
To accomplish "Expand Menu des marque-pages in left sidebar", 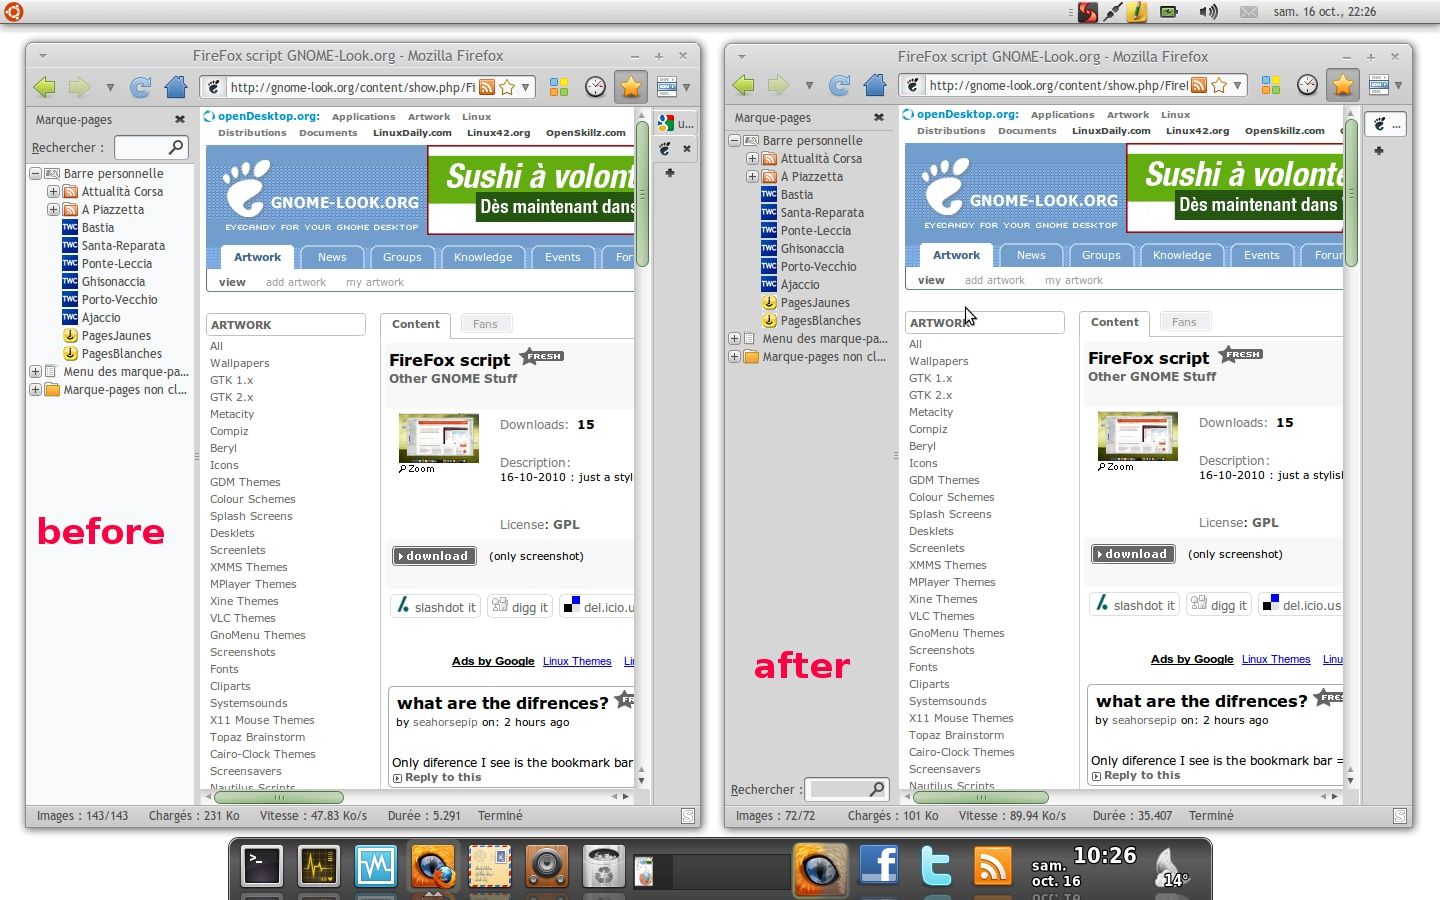I will (35, 371).
